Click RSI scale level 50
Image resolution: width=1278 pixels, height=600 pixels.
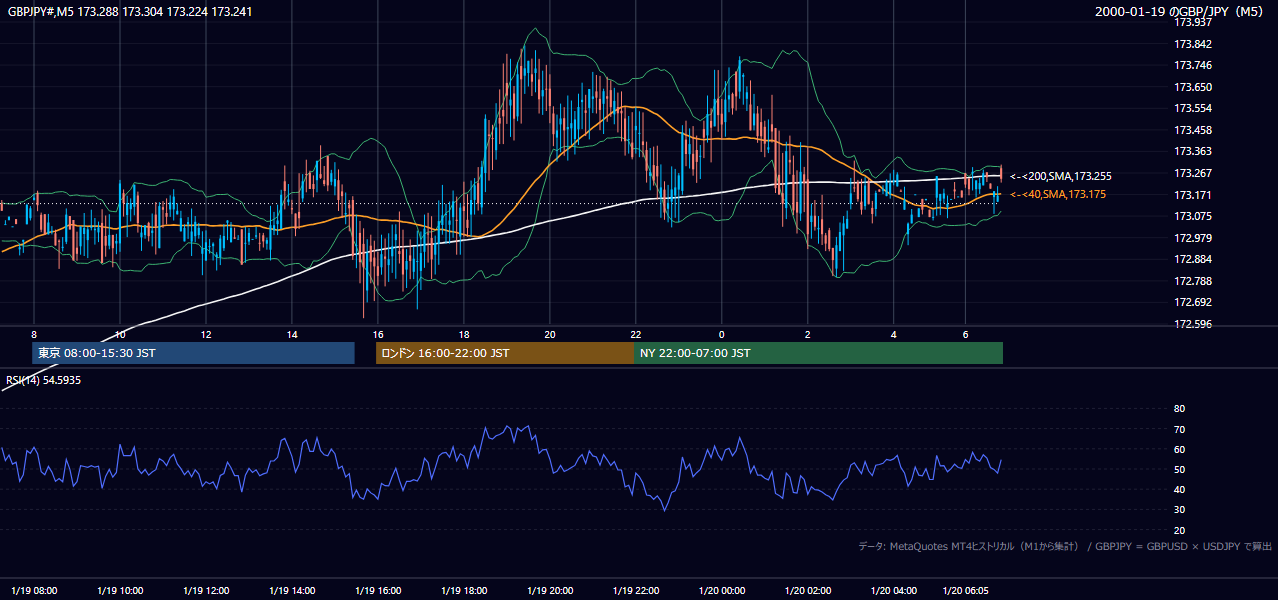[1179, 469]
